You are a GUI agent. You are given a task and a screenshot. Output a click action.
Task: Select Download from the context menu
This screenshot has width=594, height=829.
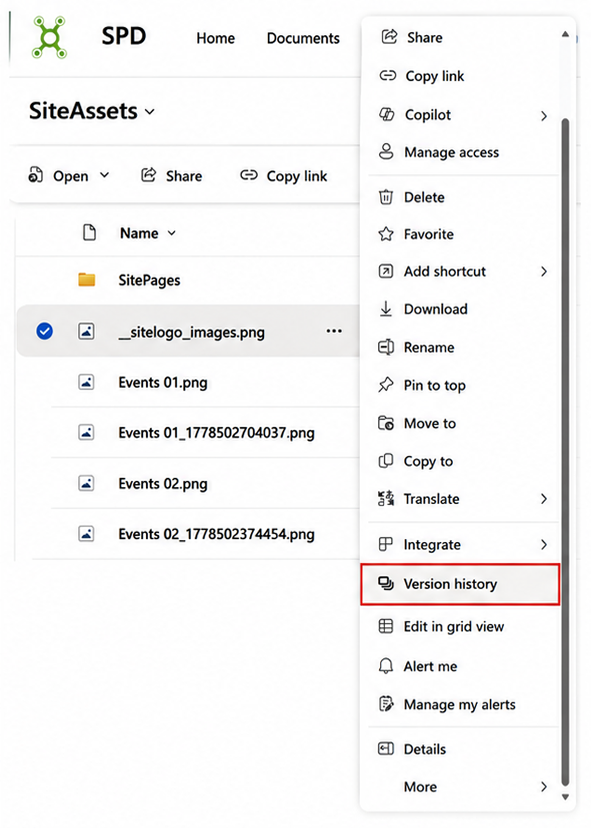(460, 309)
